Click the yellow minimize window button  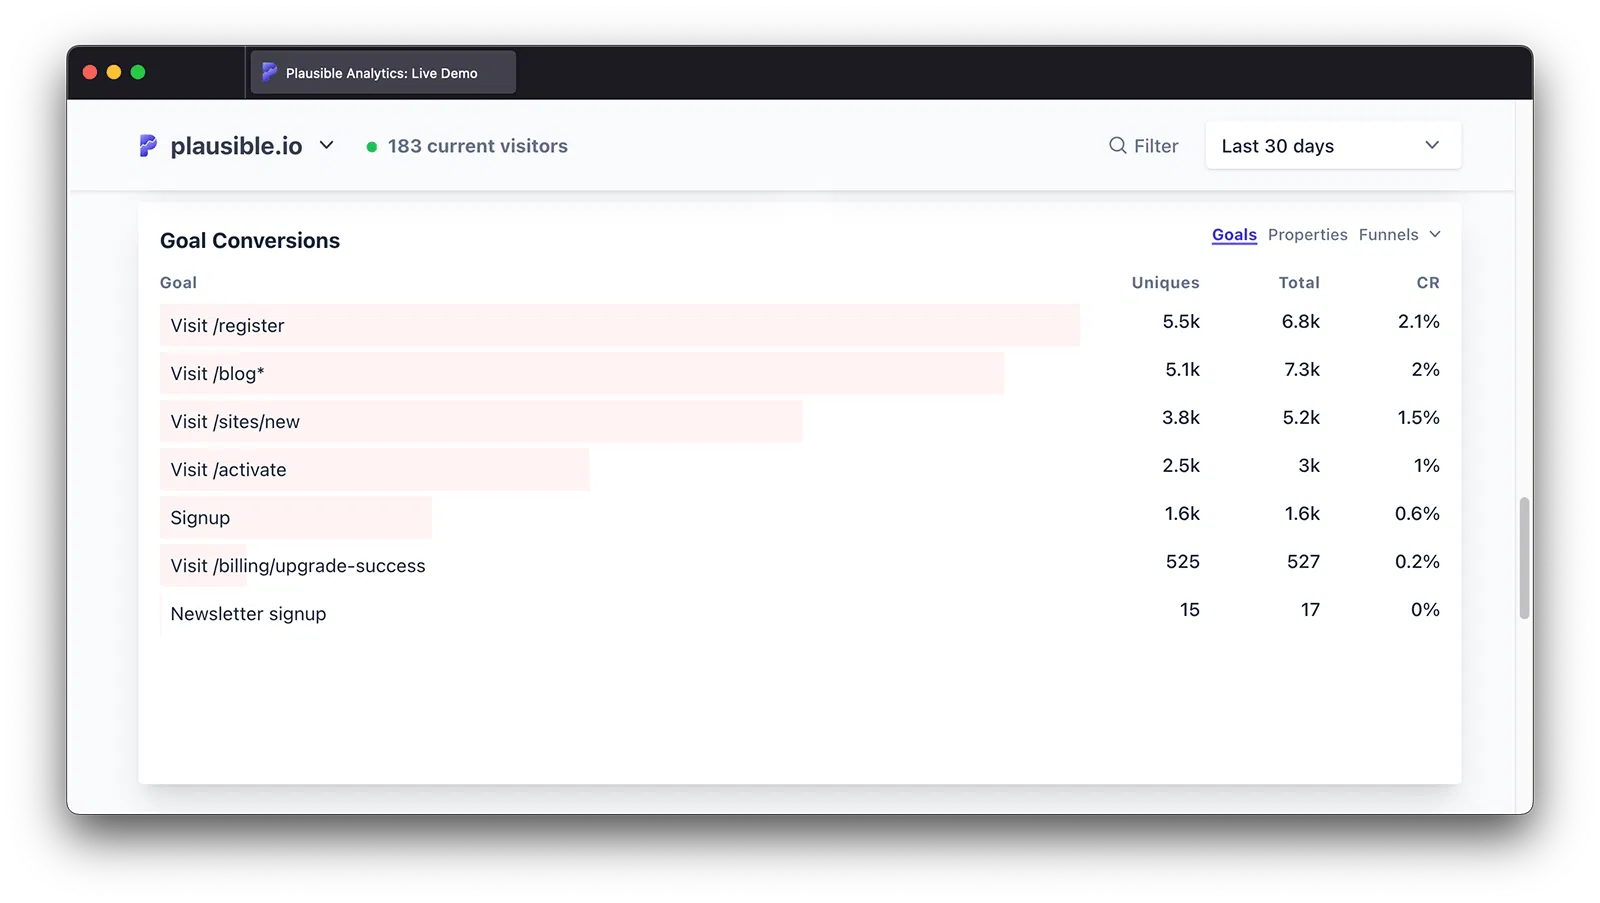tap(114, 72)
